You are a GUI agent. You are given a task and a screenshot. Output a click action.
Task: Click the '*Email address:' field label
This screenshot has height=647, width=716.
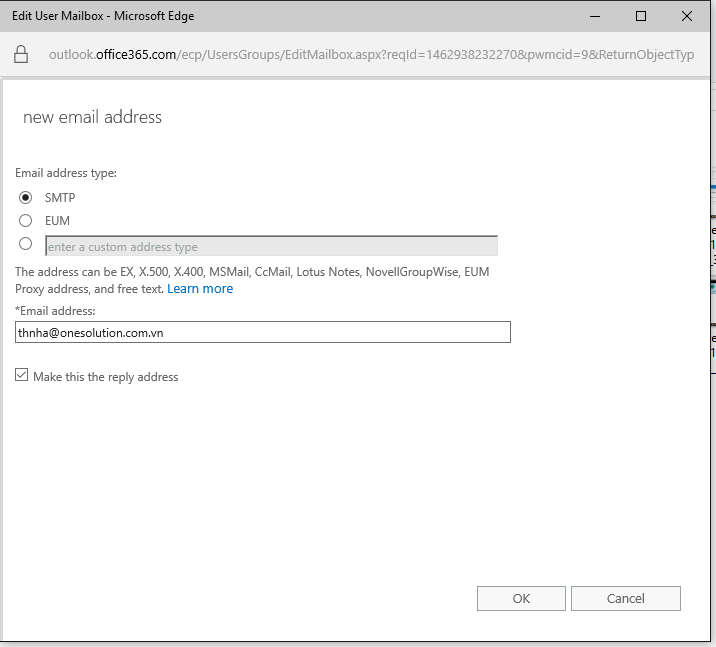(57, 311)
